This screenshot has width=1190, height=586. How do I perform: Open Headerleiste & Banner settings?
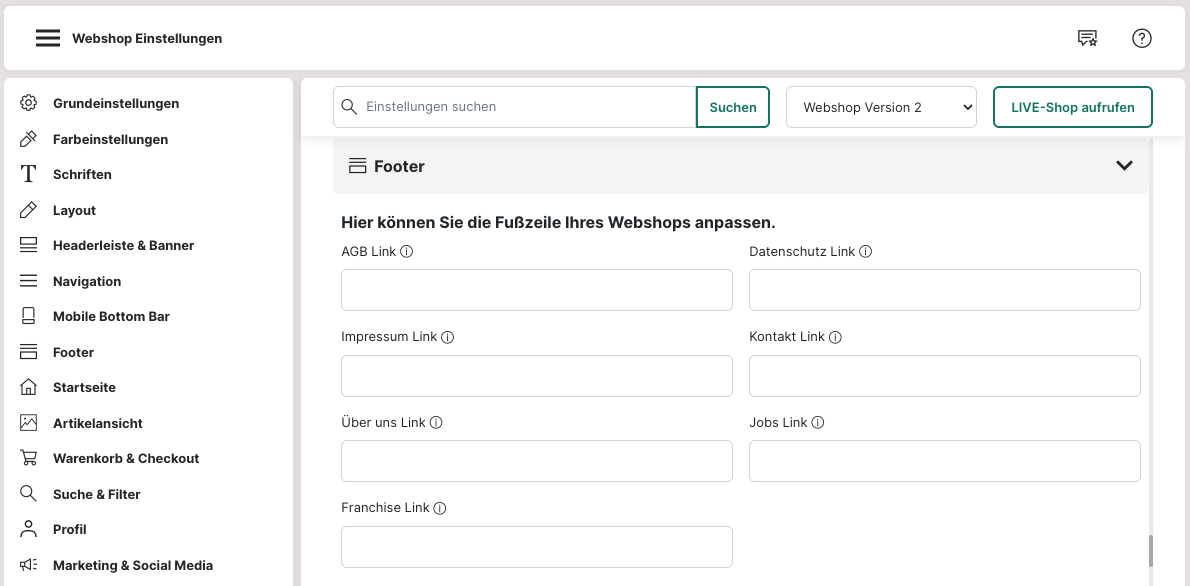tap(123, 245)
